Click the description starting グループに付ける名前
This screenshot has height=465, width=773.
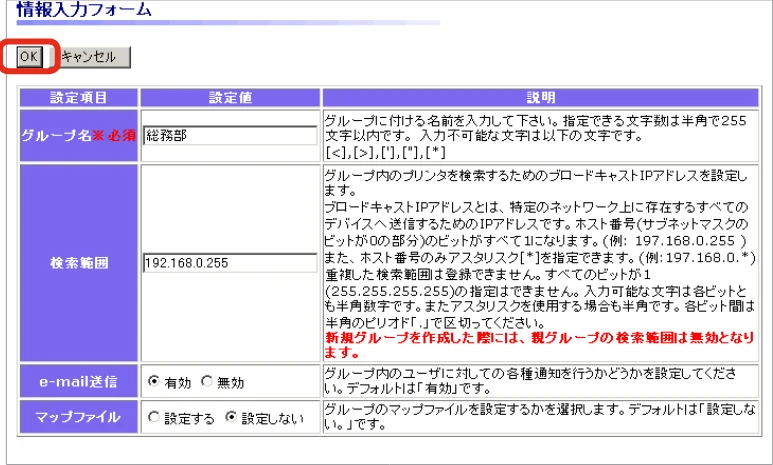click(536, 136)
